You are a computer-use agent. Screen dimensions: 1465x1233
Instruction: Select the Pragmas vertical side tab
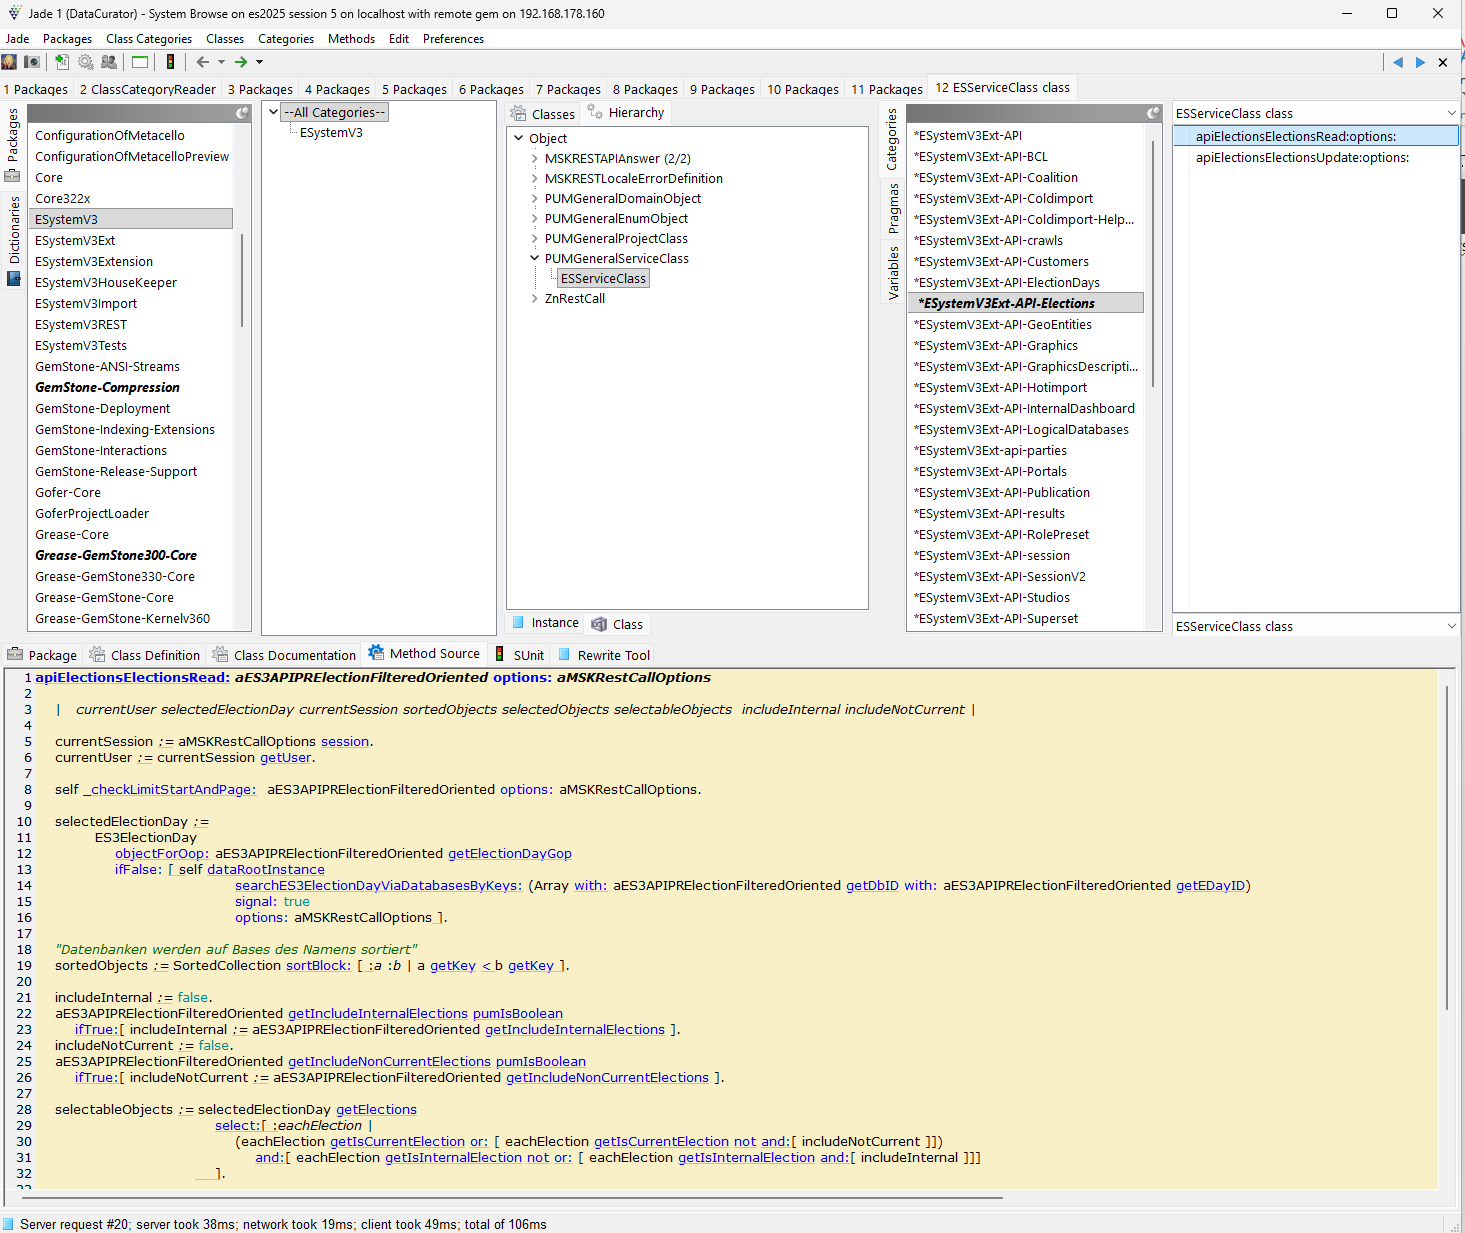pyautogui.click(x=892, y=209)
